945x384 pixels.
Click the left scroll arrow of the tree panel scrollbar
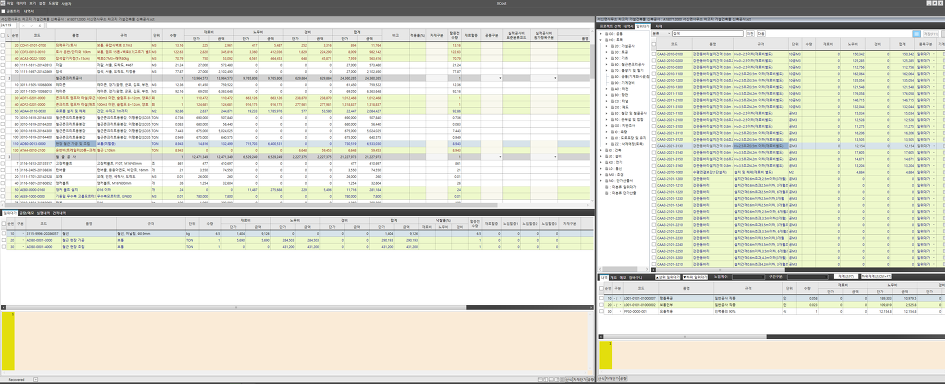[x=600, y=269]
